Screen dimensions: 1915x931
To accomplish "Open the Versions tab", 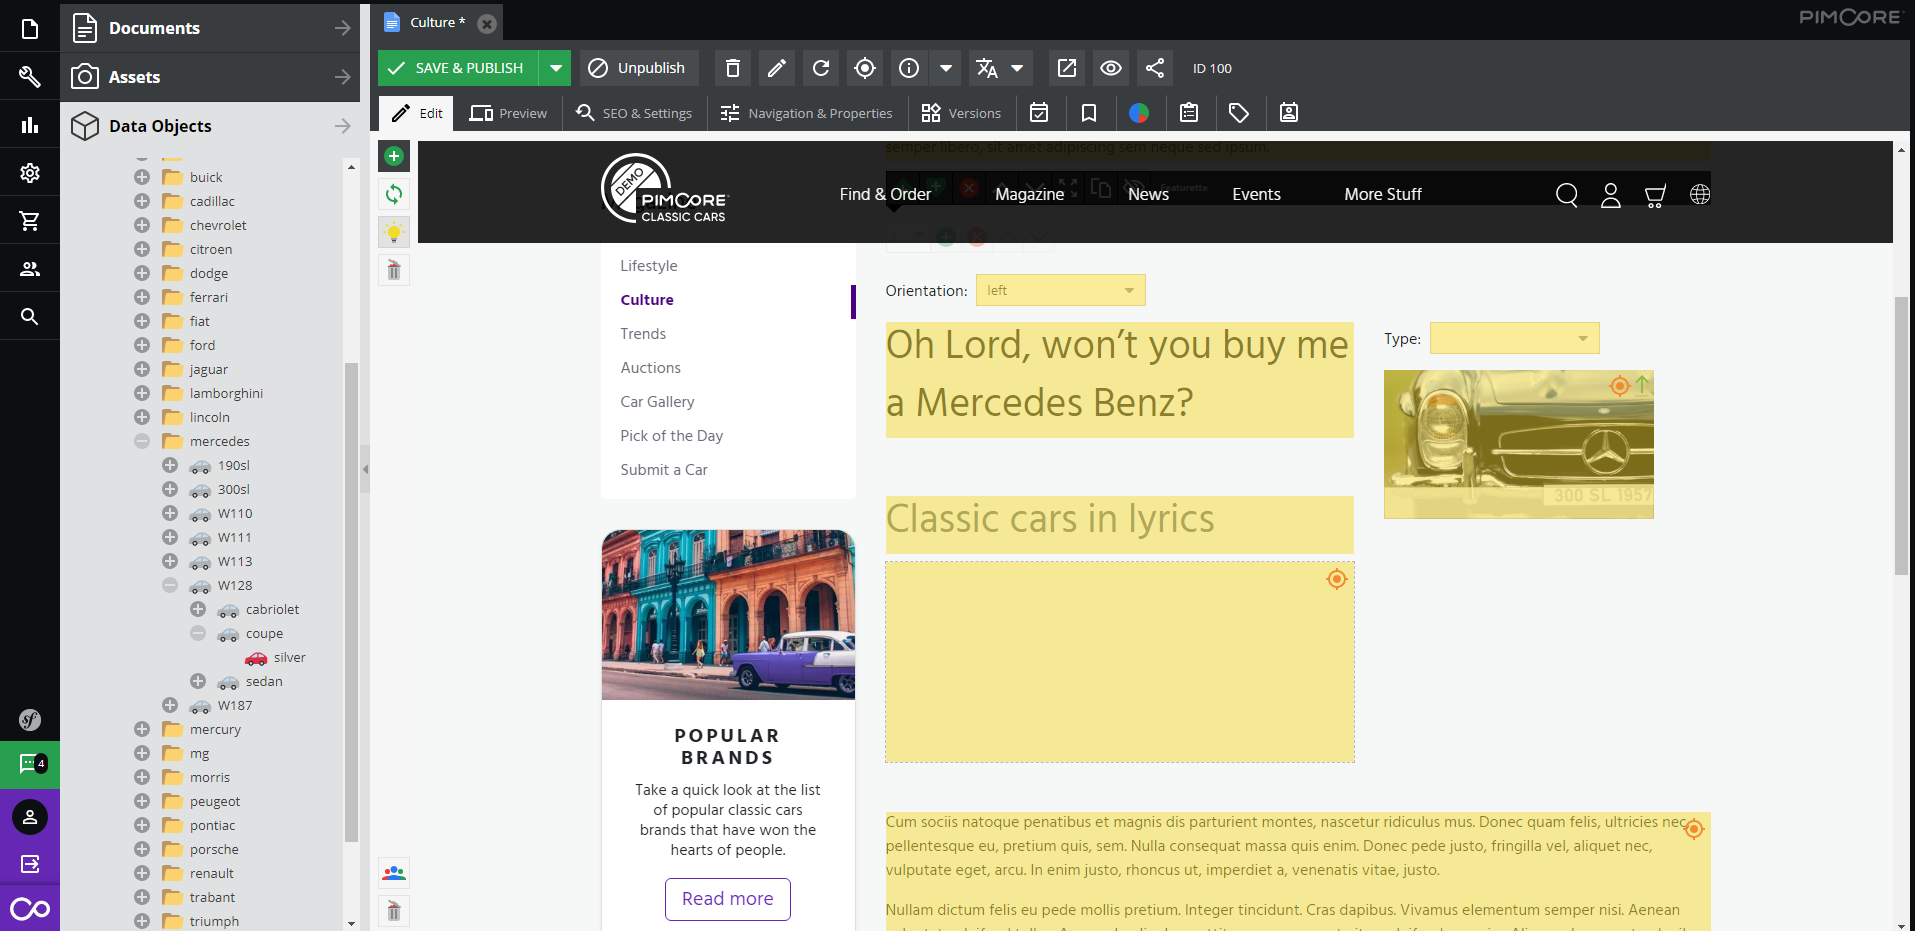I will pos(961,113).
